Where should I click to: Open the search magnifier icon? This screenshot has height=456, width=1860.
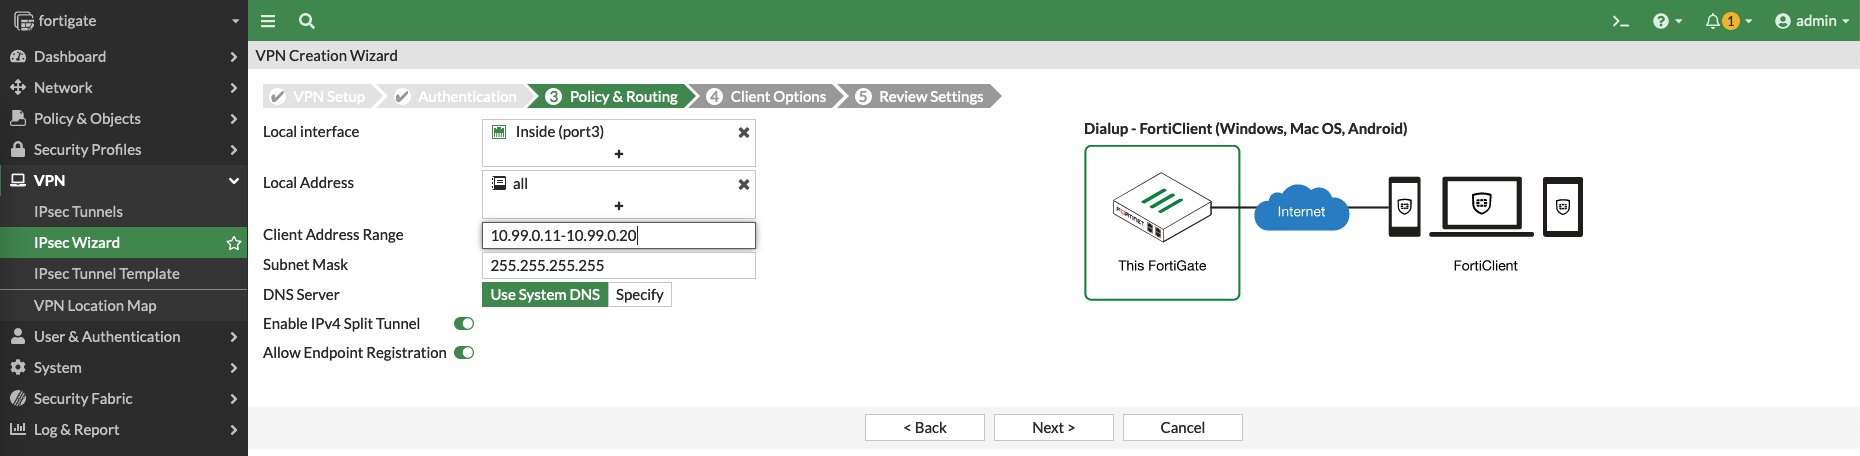tap(307, 21)
